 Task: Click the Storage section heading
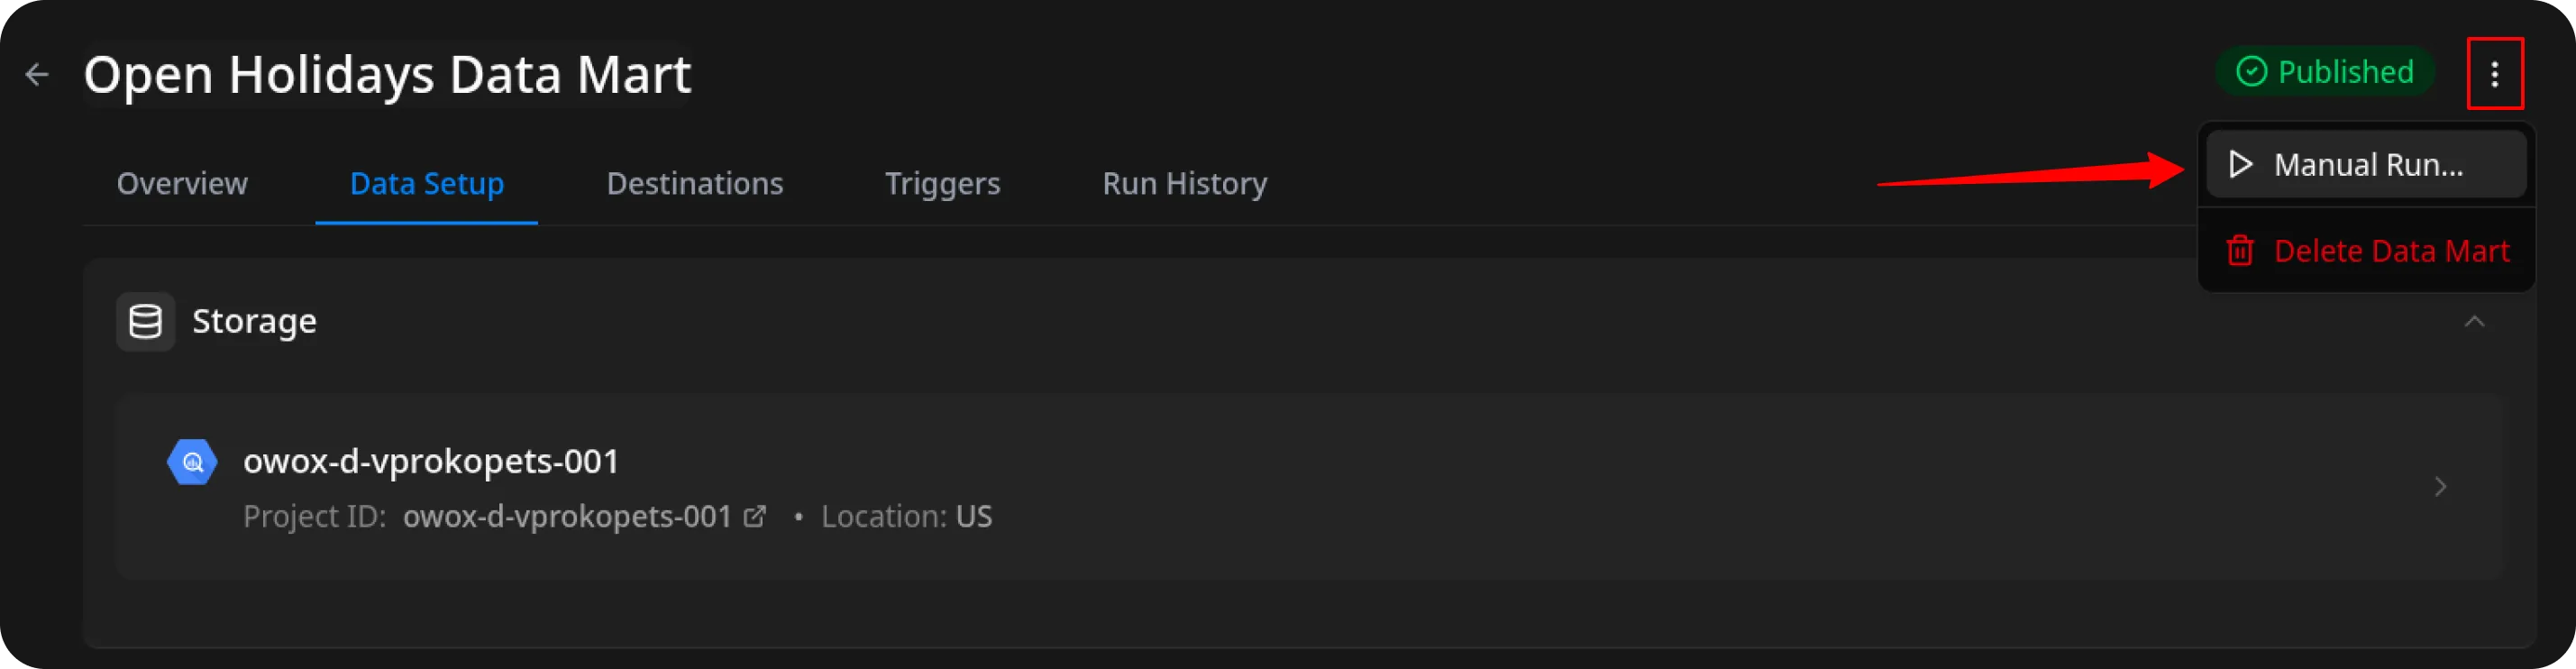[254, 322]
